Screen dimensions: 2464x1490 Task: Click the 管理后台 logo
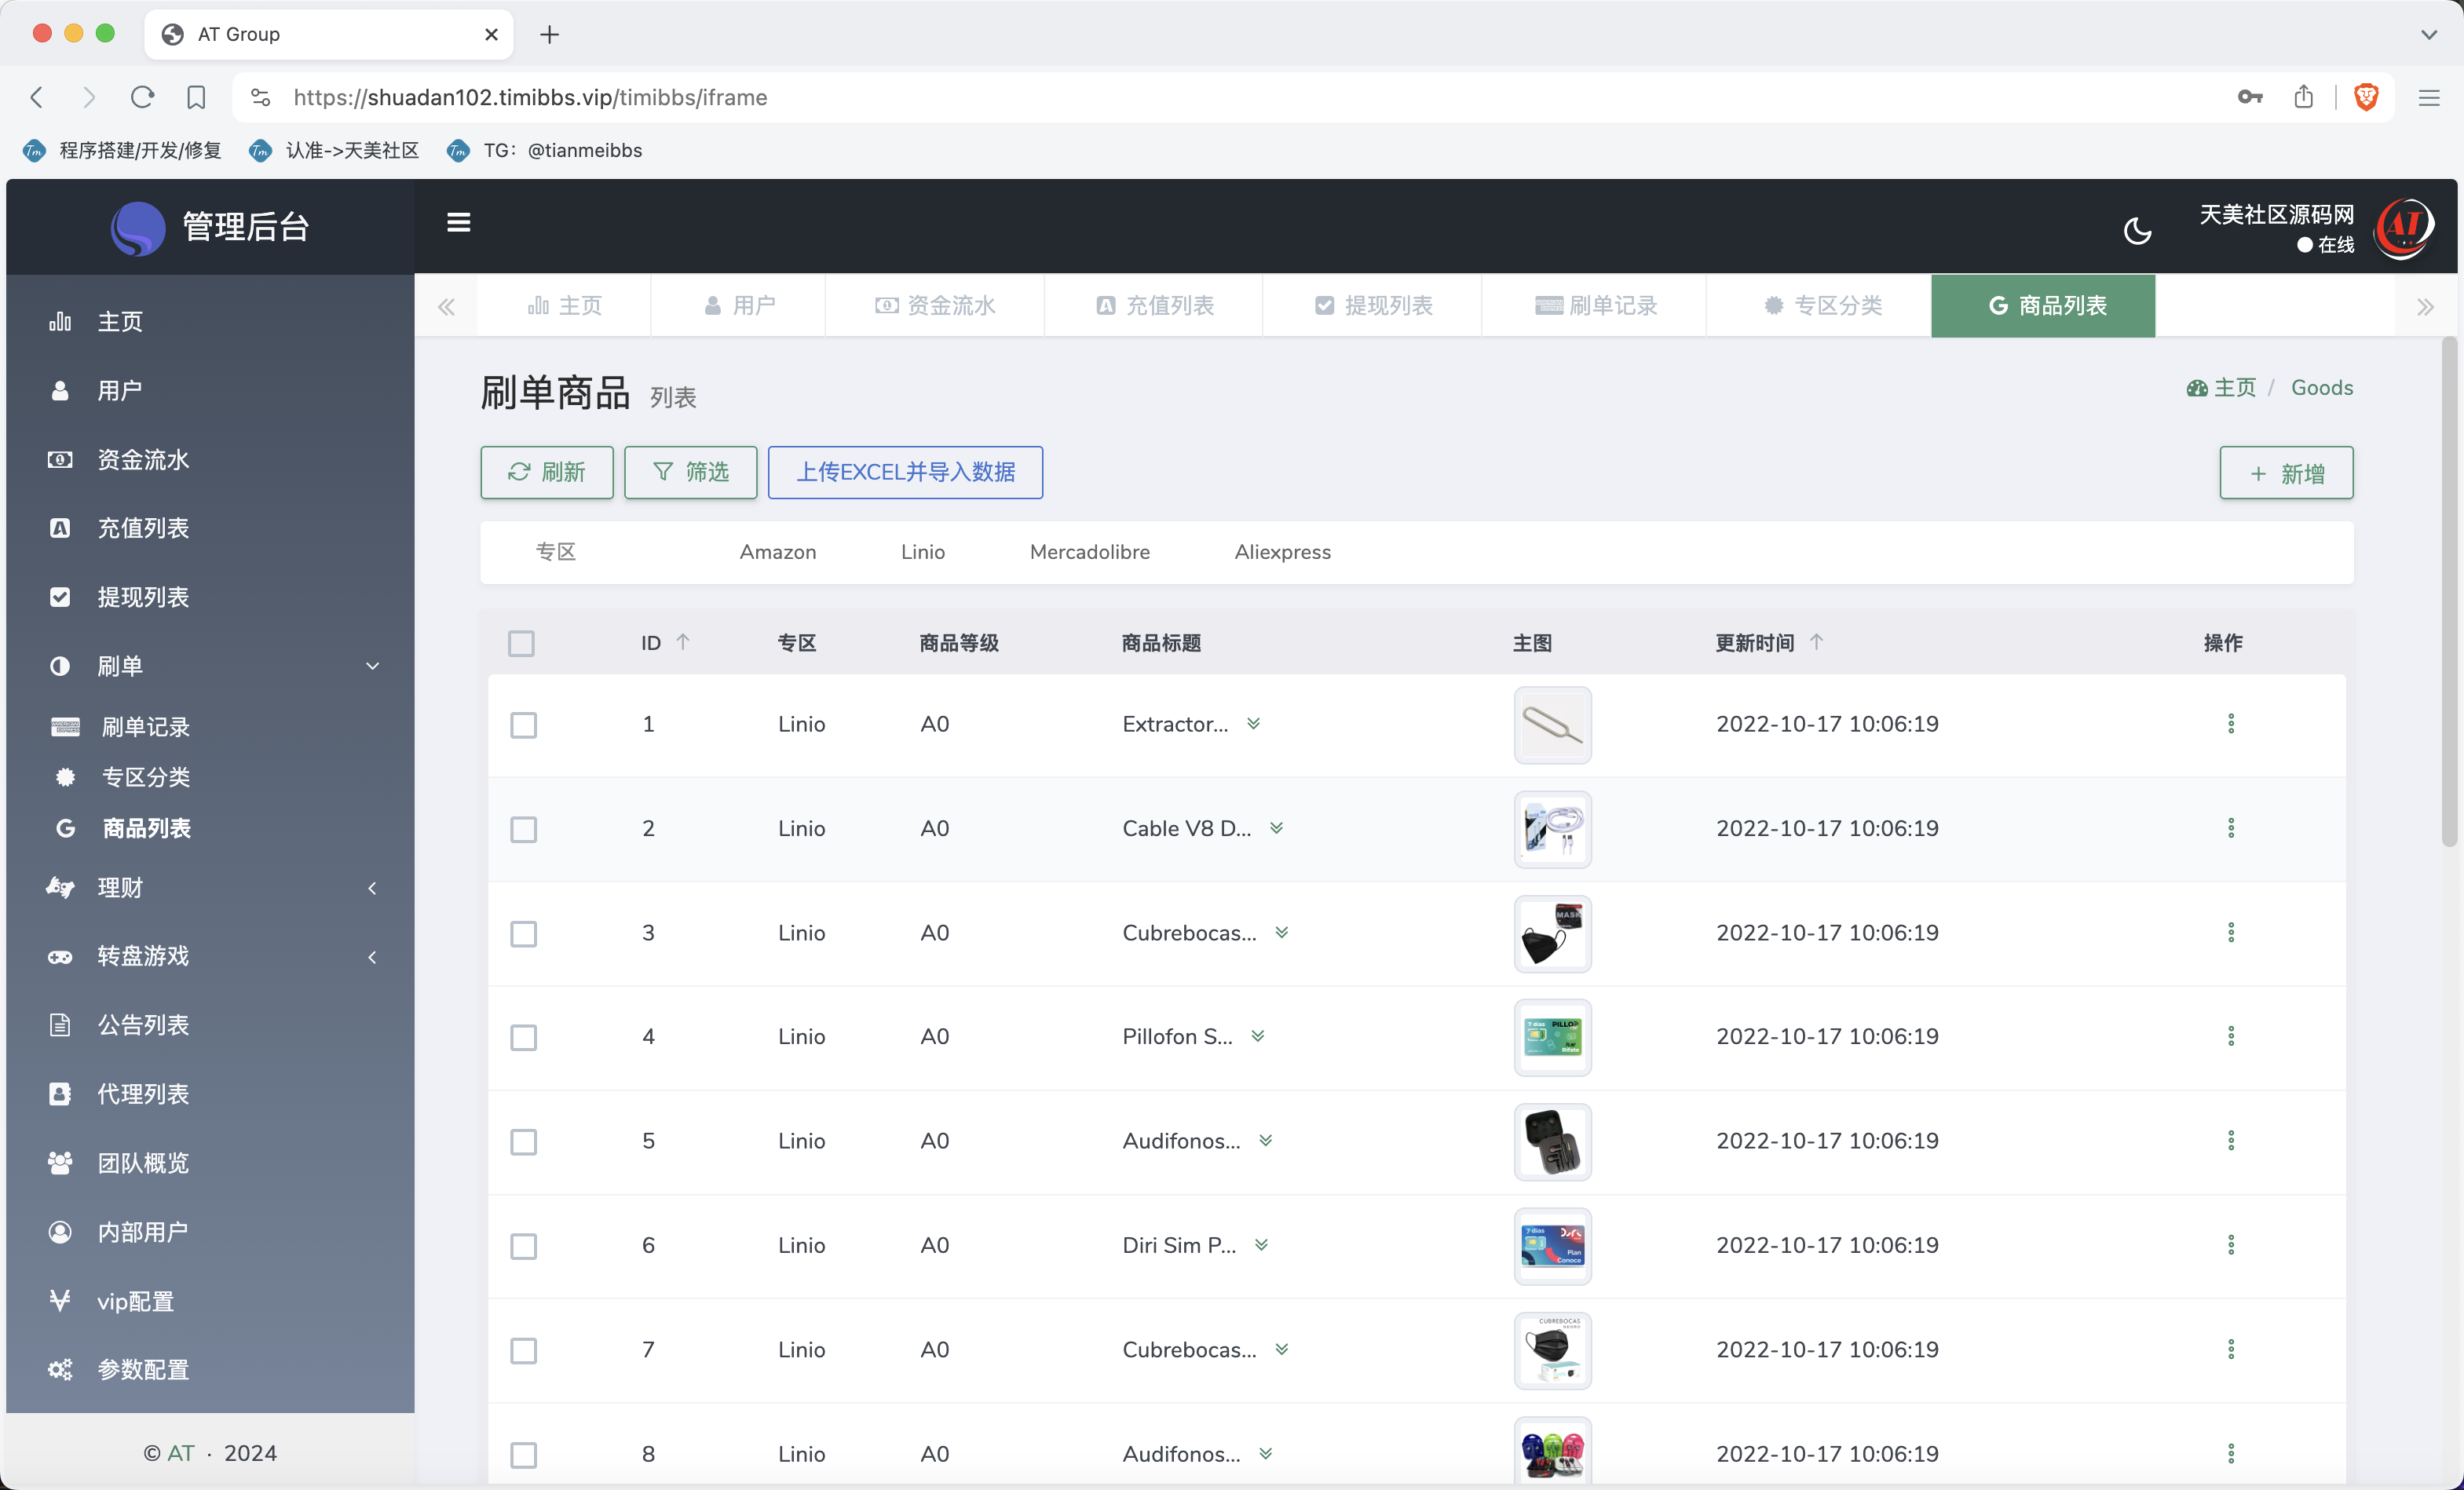(x=210, y=227)
